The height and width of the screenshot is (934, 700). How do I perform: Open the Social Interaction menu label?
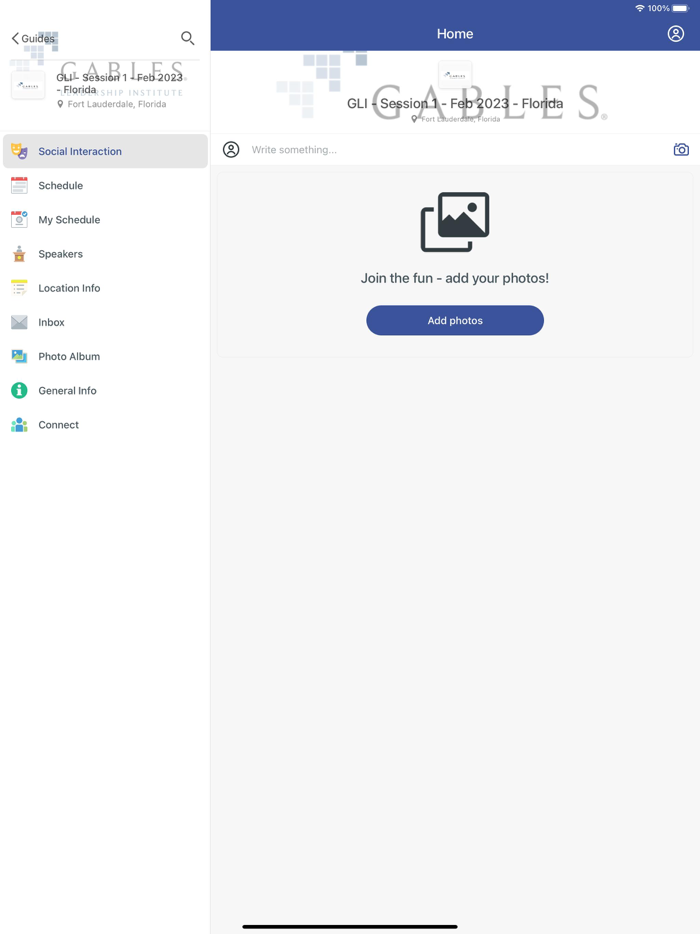pos(80,151)
